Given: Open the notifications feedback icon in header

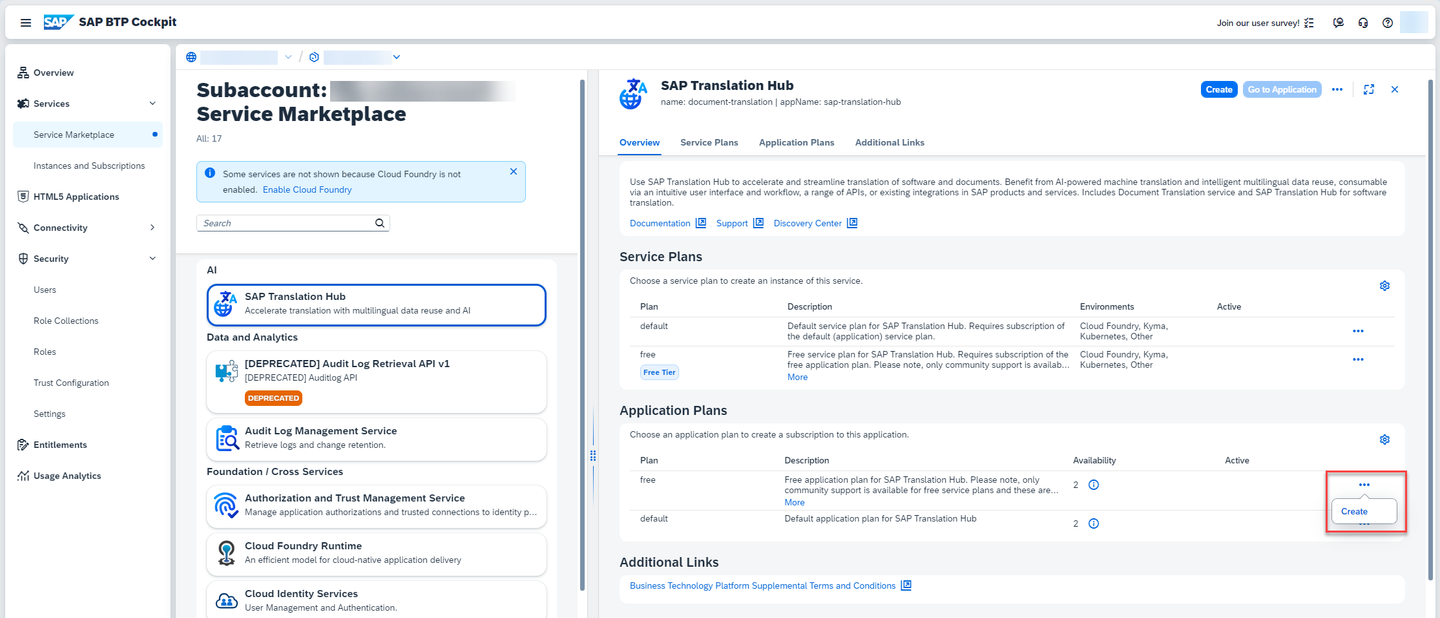Looking at the screenshot, I should 1338,23.
